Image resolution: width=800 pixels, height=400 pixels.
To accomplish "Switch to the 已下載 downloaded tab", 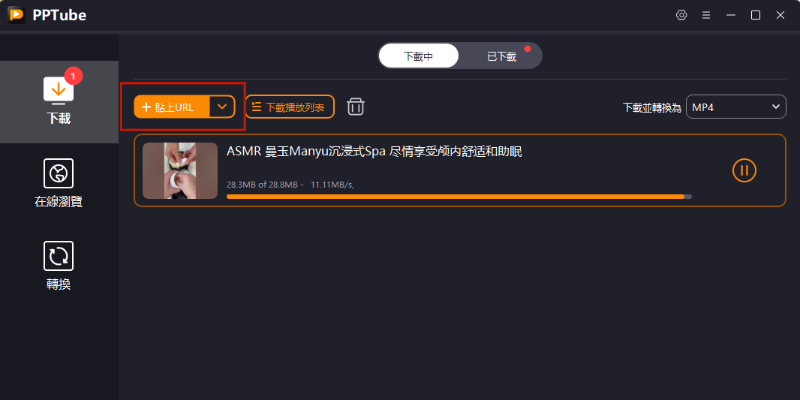I will [501, 56].
